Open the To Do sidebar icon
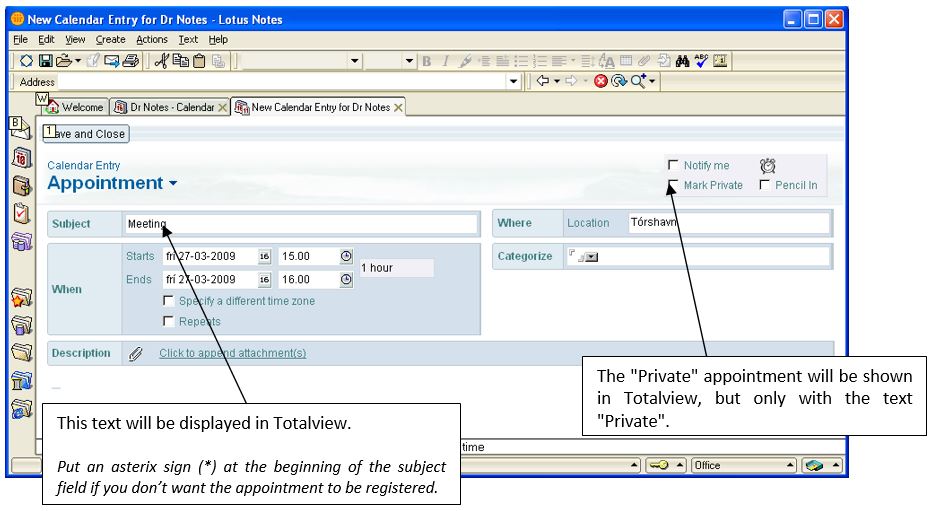The image size is (931, 511). point(21,213)
